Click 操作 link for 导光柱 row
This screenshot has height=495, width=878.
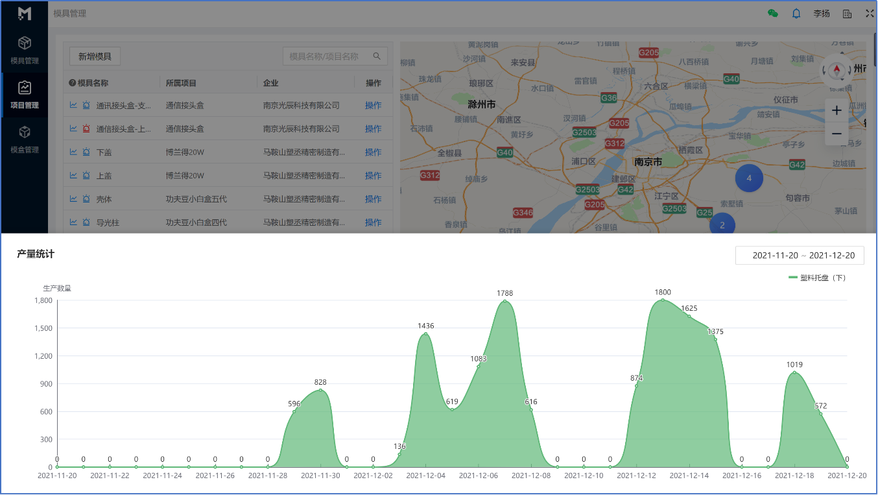[373, 222]
